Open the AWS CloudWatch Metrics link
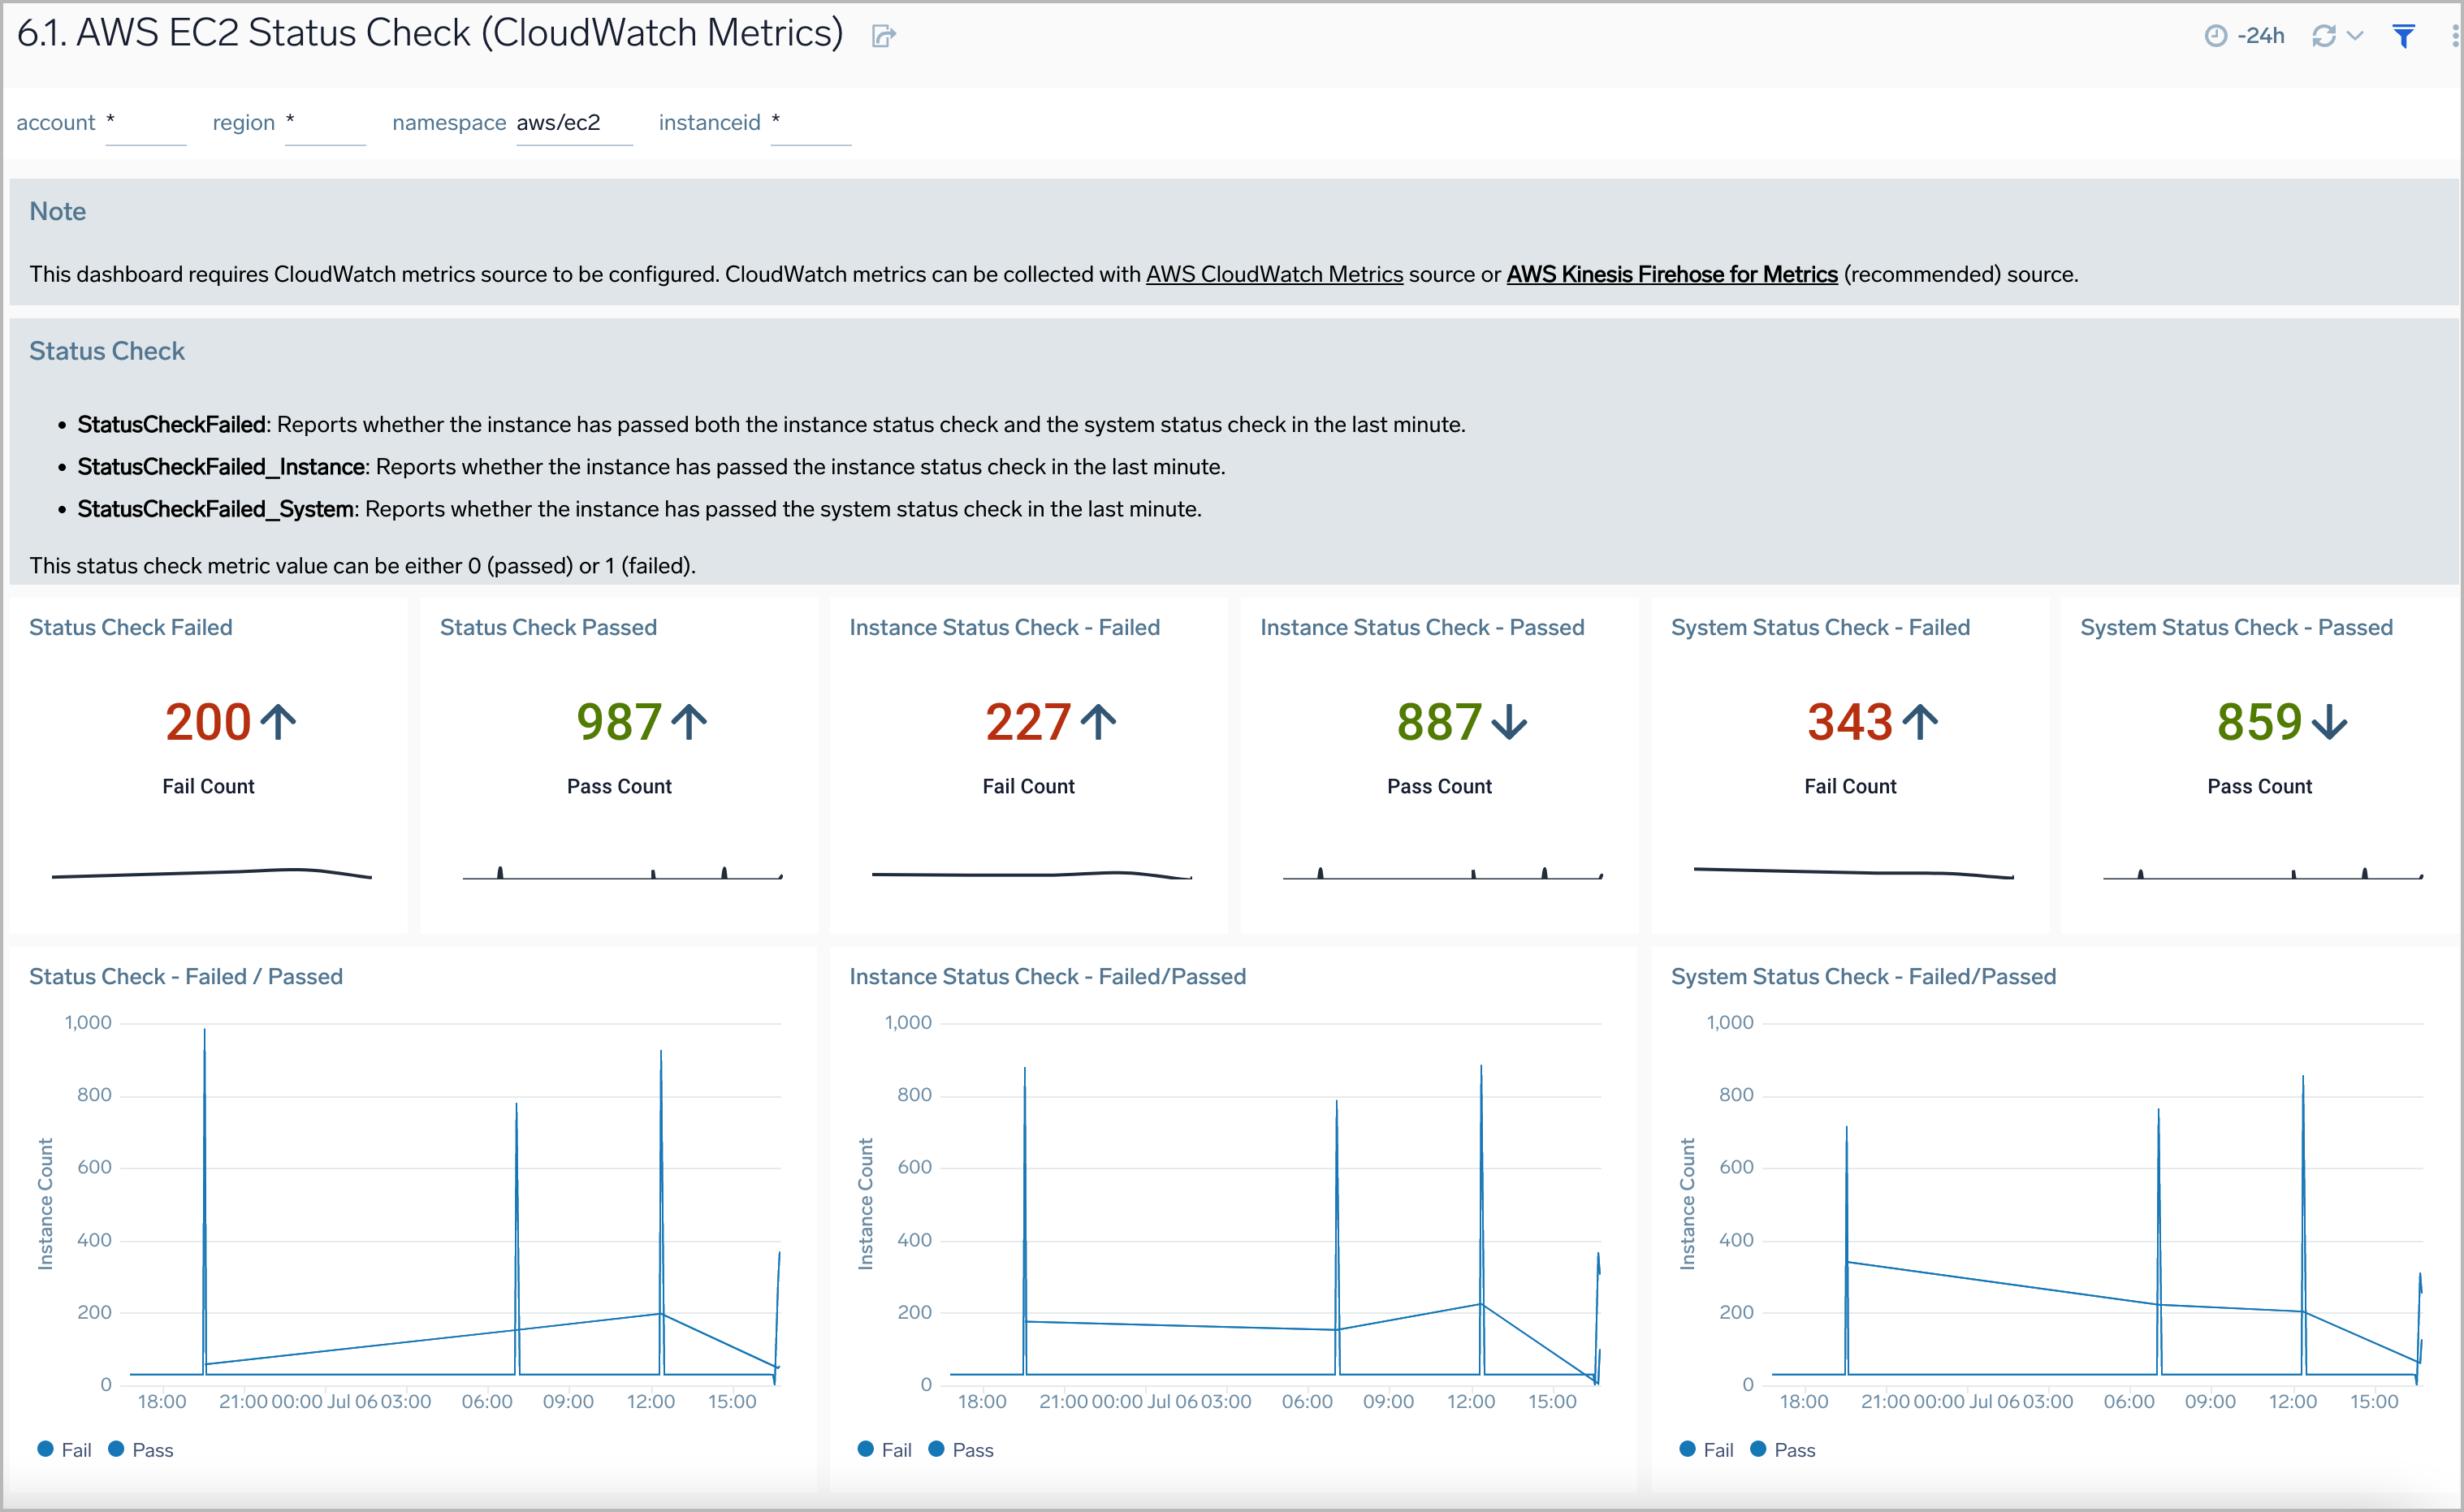 1274,274
